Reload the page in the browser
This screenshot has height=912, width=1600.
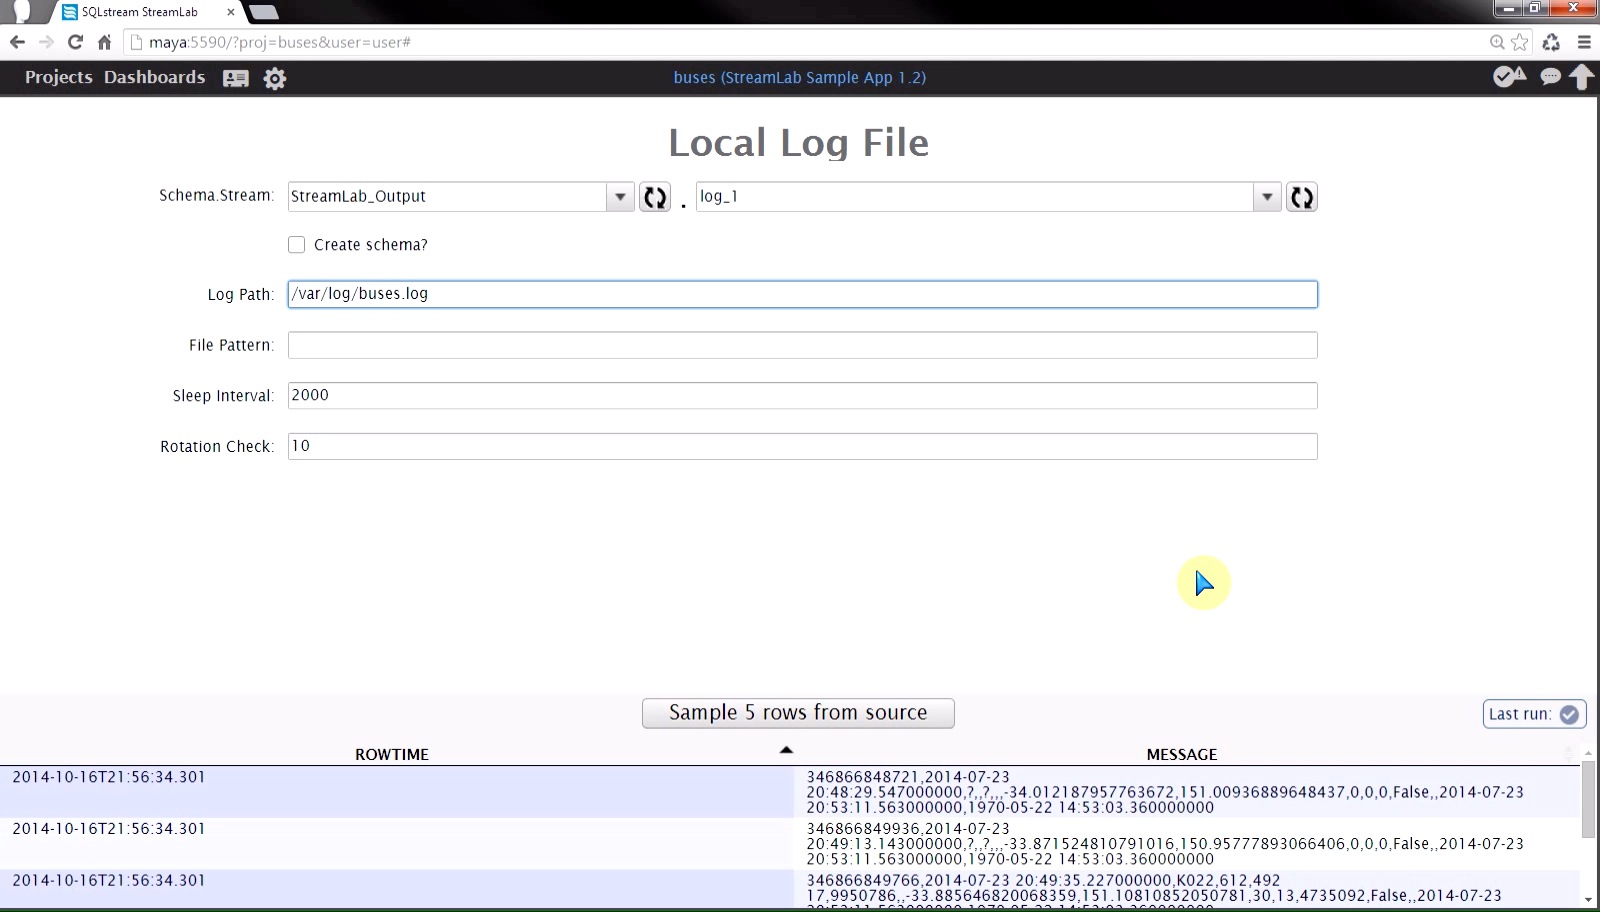pos(75,42)
